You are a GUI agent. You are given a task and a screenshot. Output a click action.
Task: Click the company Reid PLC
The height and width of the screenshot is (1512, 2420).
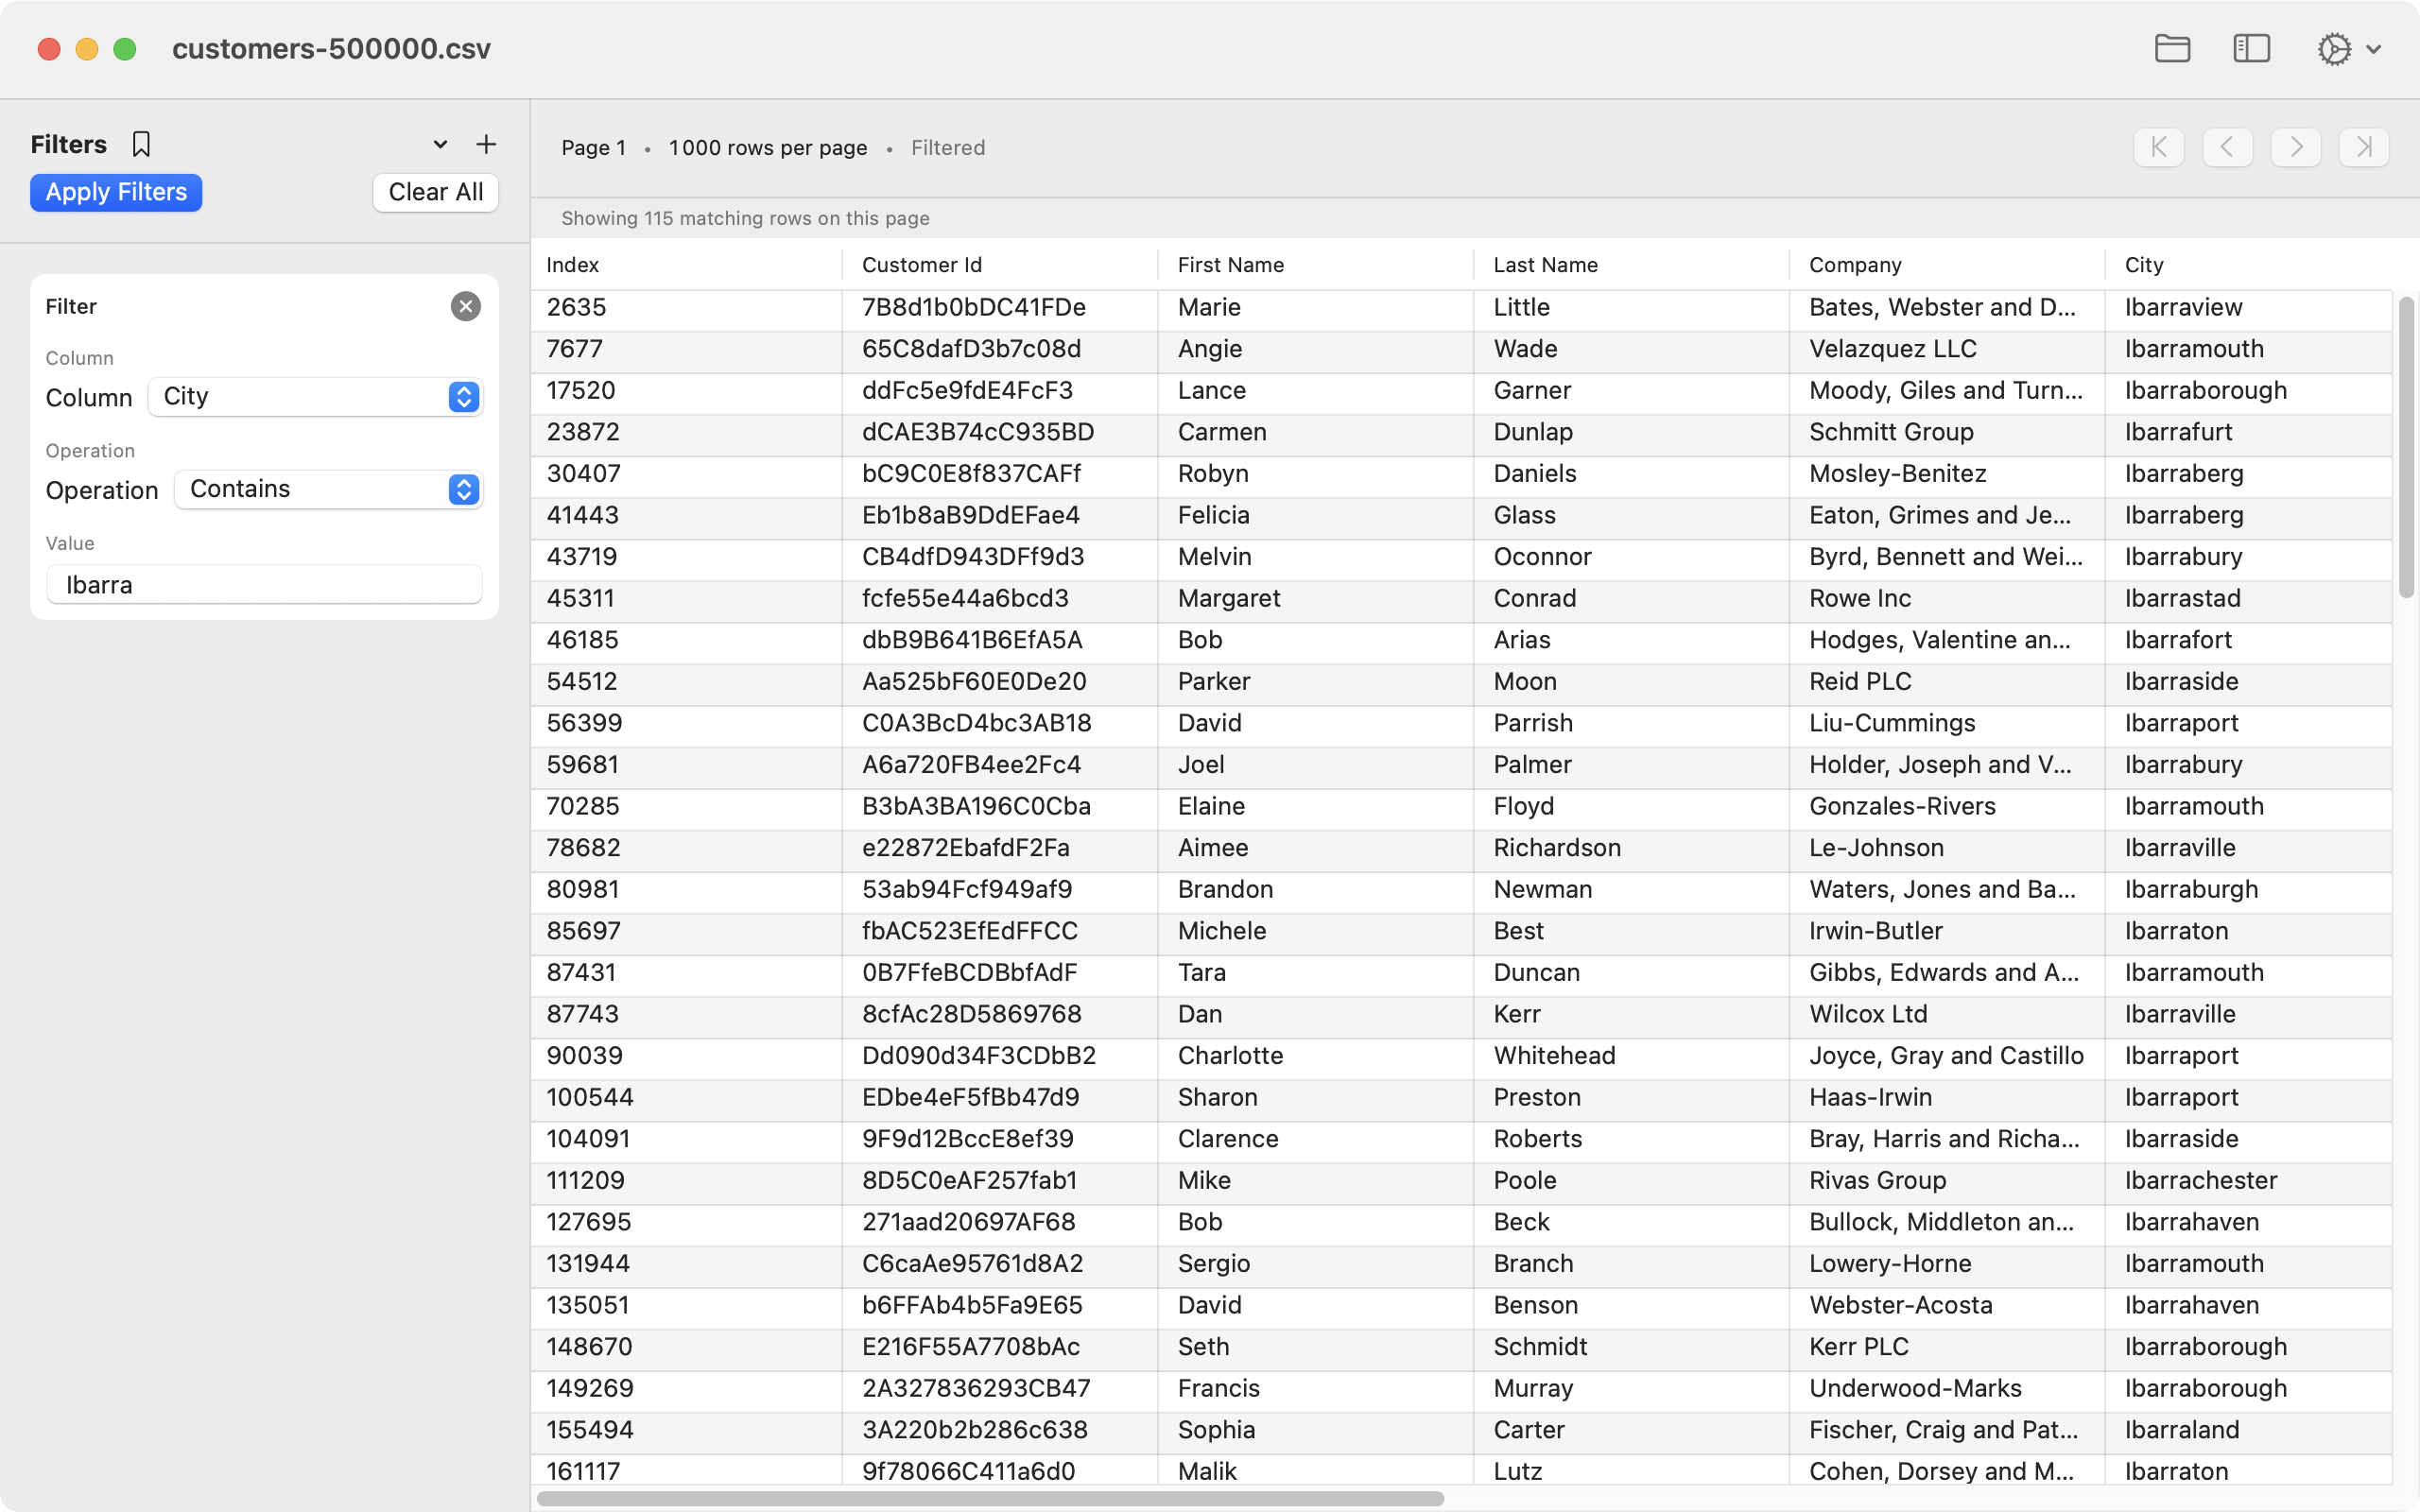(x=1859, y=681)
